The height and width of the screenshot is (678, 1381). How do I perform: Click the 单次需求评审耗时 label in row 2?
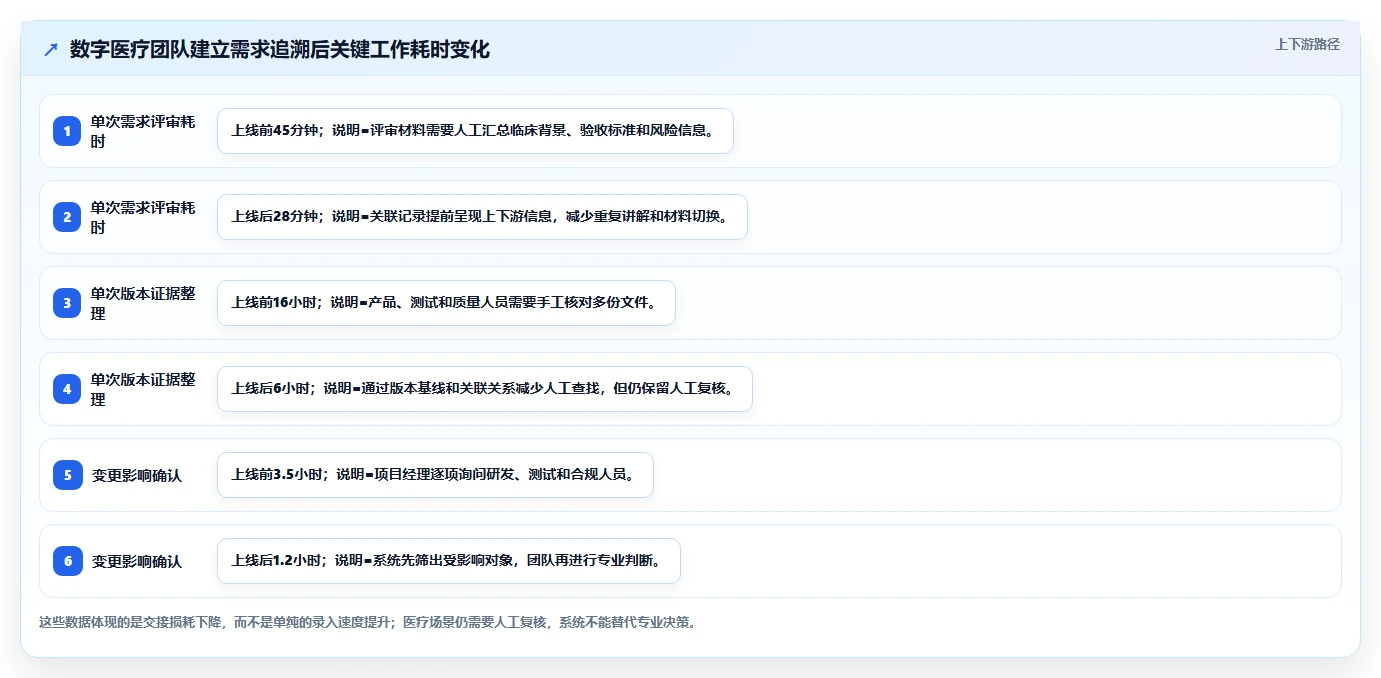(143, 217)
